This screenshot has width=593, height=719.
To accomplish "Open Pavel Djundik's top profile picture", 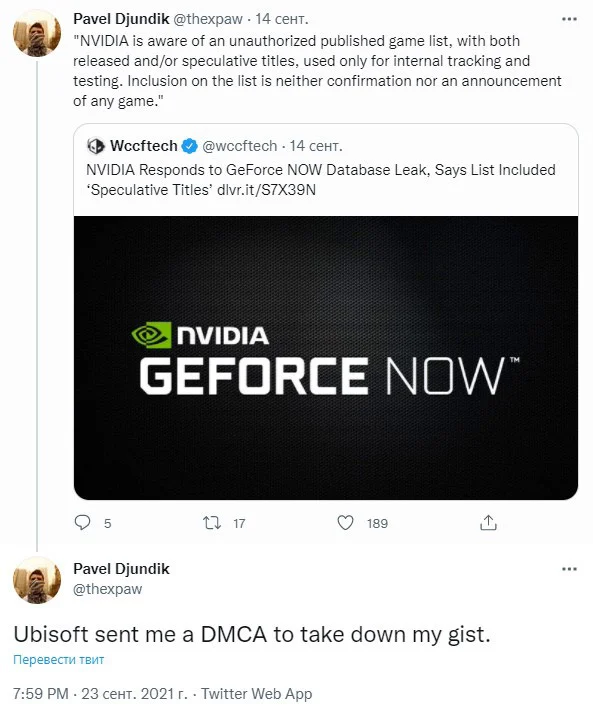I will [x=37, y=33].
